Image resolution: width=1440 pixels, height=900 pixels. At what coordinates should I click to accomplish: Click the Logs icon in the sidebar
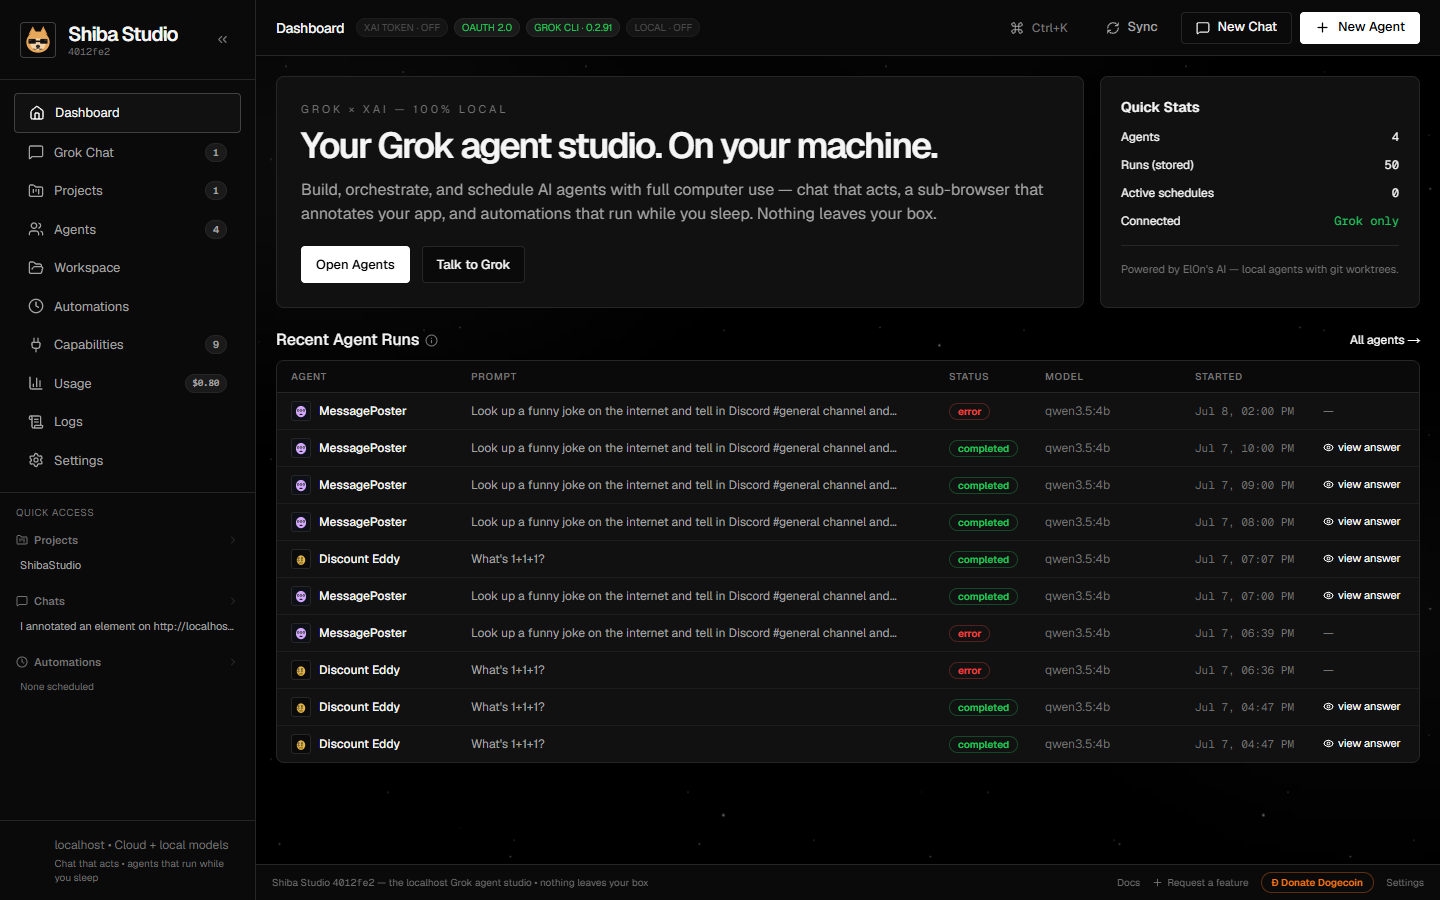pos(36,421)
